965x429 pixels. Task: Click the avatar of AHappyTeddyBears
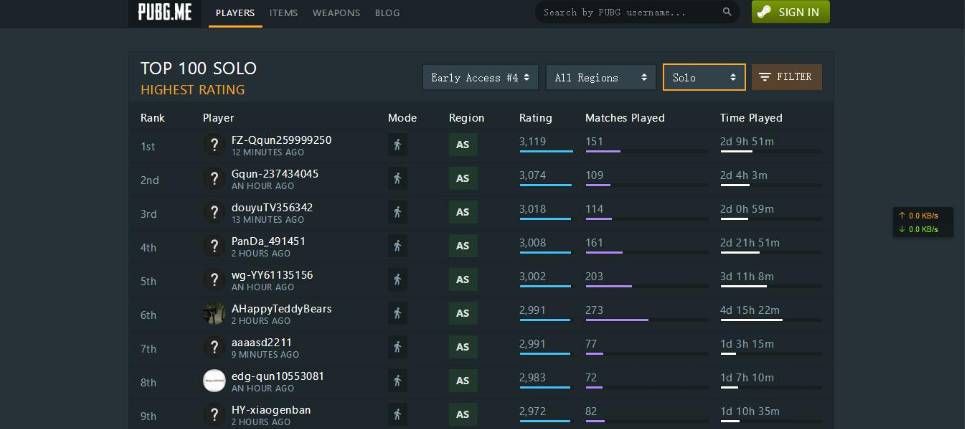coord(214,314)
